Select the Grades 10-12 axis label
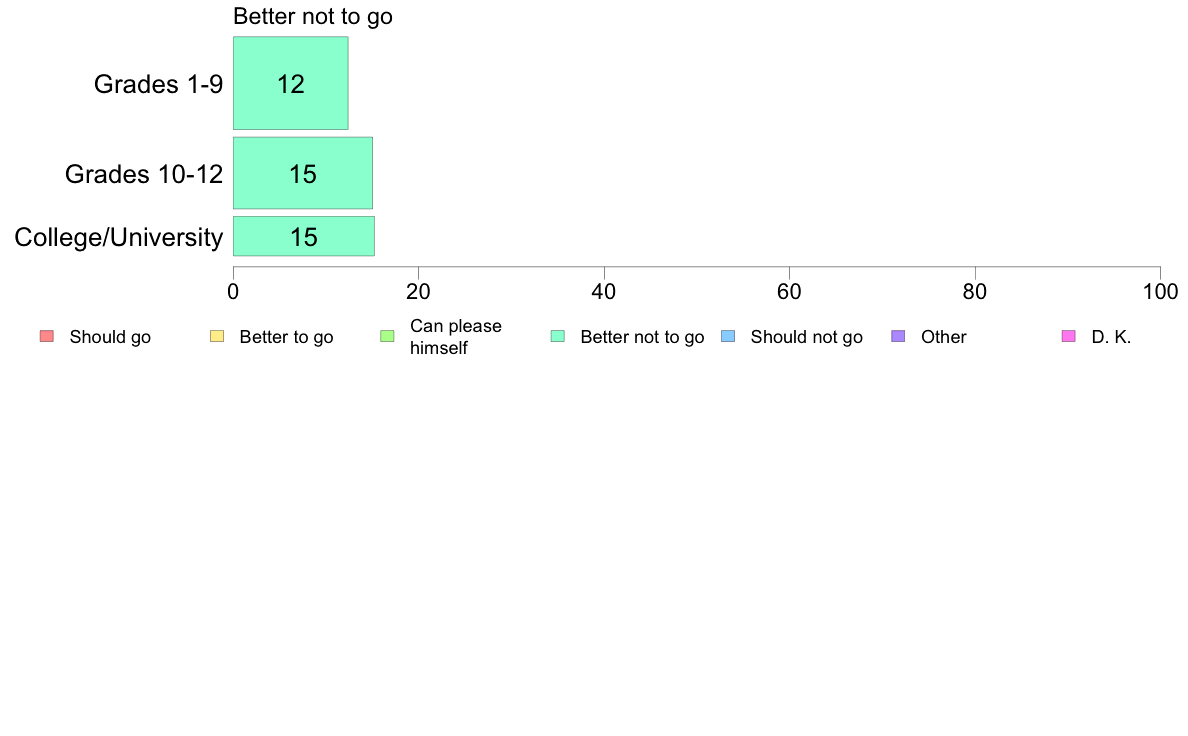1188x736 pixels. click(x=144, y=174)
